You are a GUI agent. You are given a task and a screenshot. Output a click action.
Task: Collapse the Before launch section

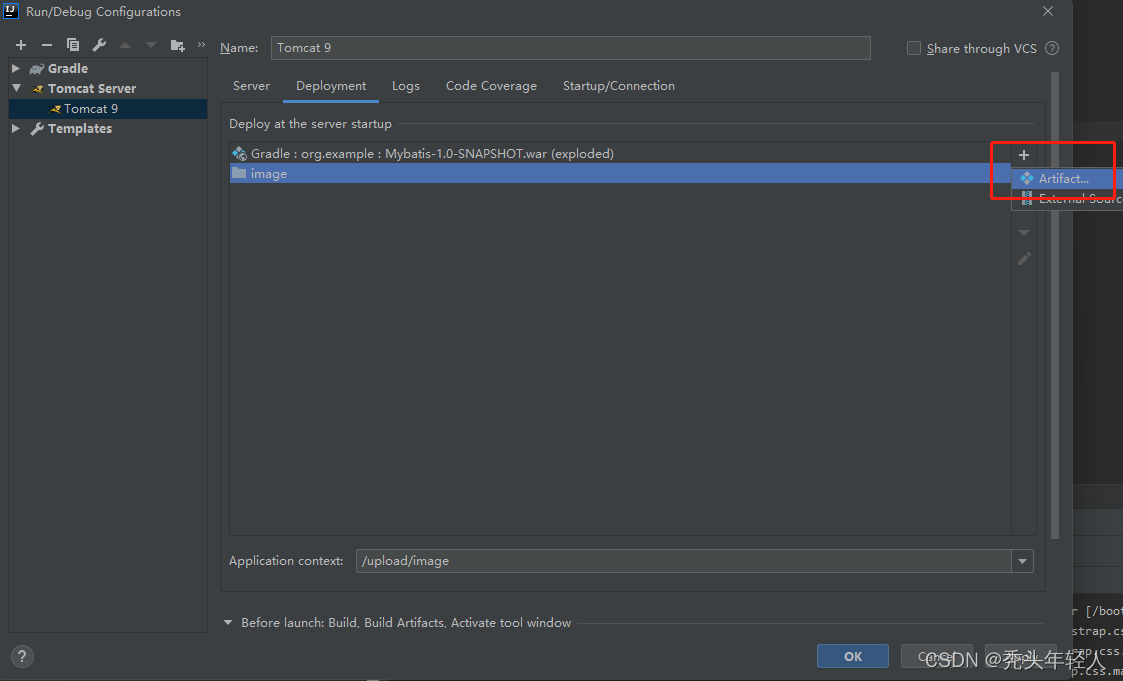[228, 622]
